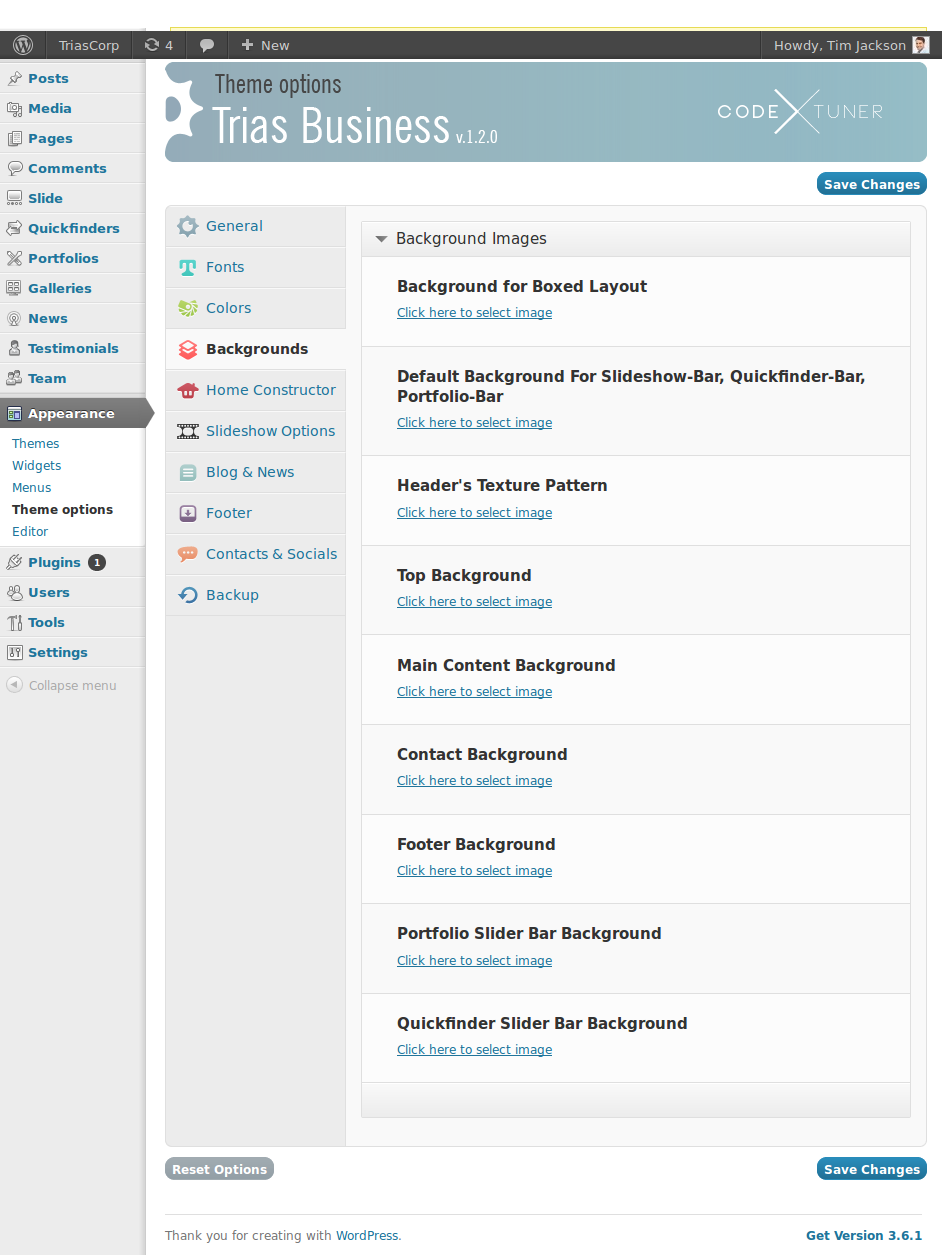This screenshot has height=1255, width=942.
Task: Click the Reset Options button
Action: [219, 1169]
